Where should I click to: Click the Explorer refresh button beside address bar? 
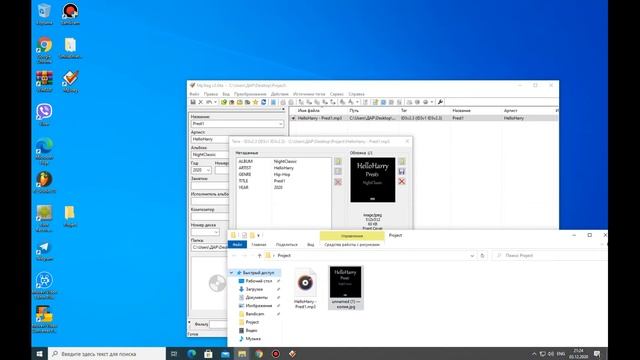[x=482, y=256]
